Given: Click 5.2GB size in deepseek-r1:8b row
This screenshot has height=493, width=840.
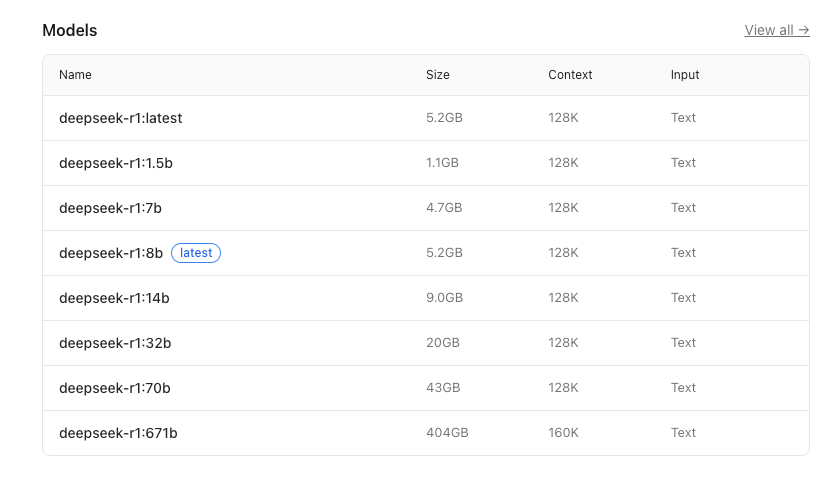Looking at the screenshot, I should [x=444, y=253].
